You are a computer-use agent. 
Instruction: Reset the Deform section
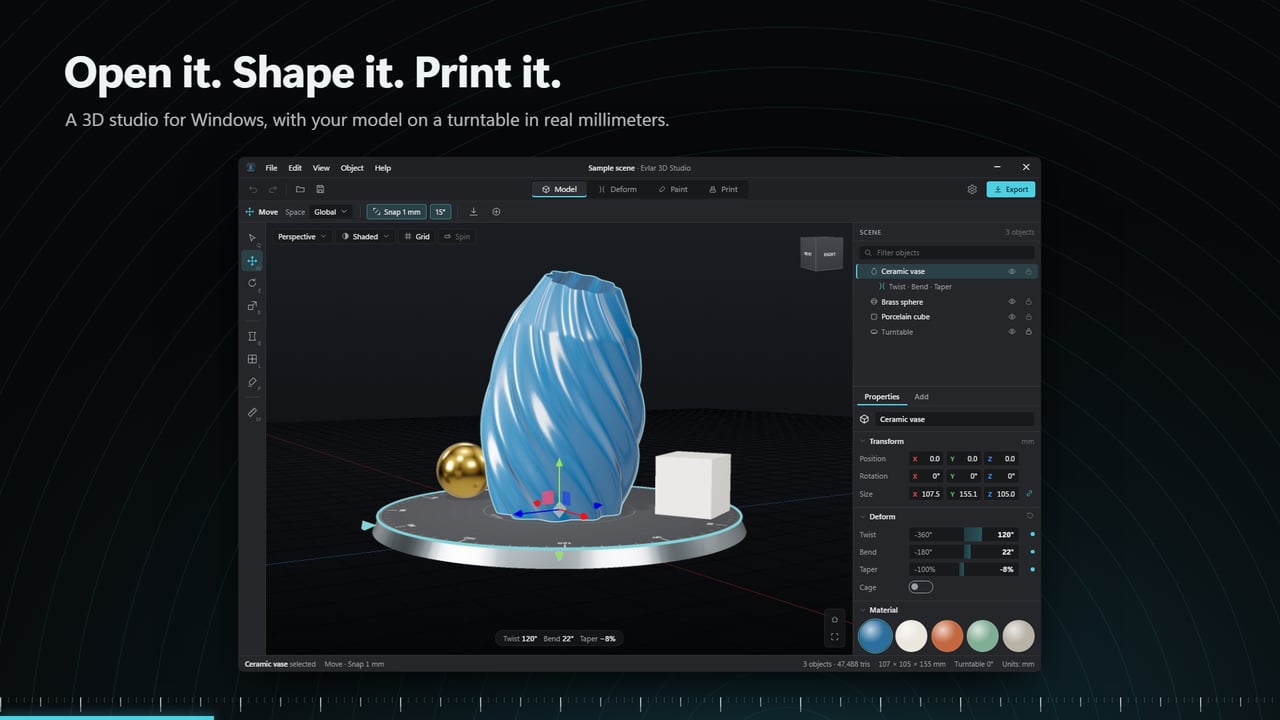[1030, 516]
